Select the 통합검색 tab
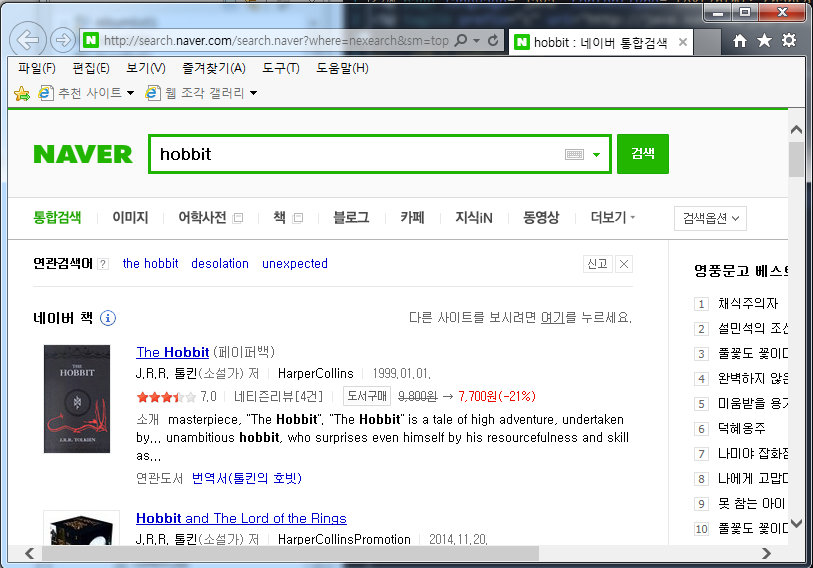Viewport: 813px width, 568px height. (x=57, y=217)
